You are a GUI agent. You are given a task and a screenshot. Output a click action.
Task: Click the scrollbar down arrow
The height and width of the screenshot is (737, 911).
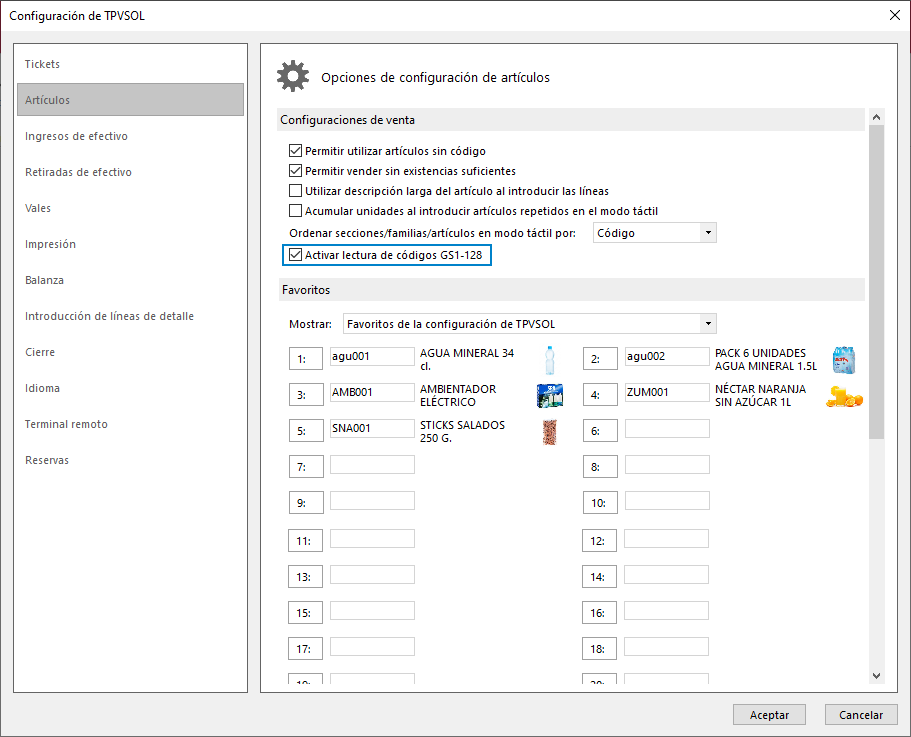click(877, 676)
